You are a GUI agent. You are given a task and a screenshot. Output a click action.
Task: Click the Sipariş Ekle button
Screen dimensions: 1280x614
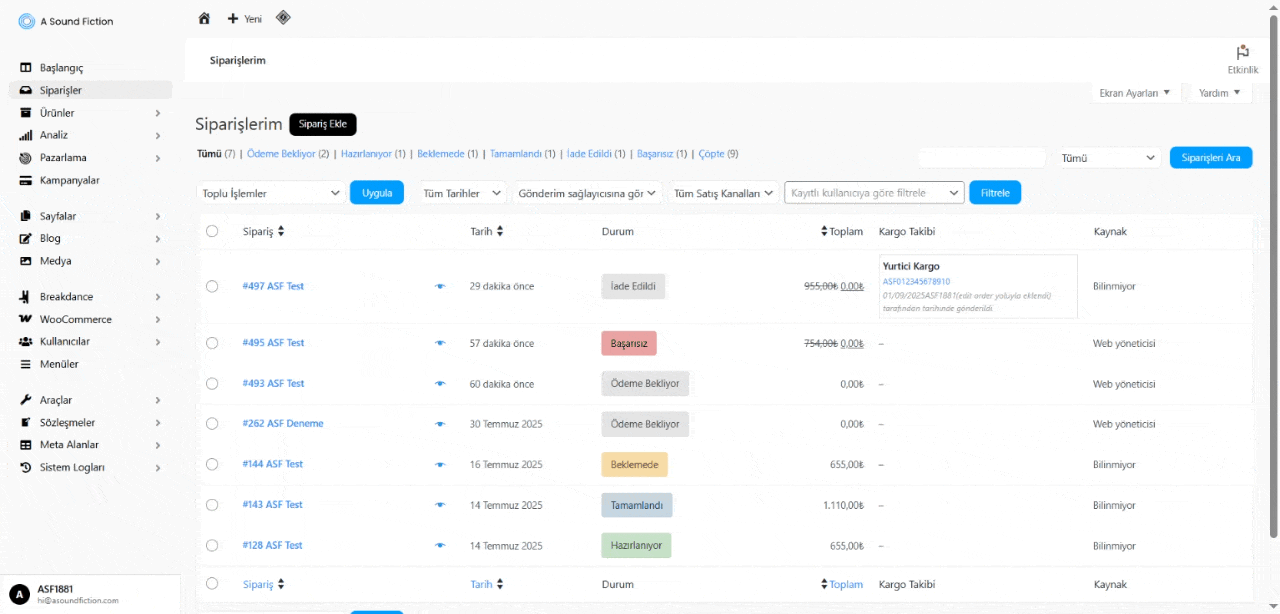point(322,124)
